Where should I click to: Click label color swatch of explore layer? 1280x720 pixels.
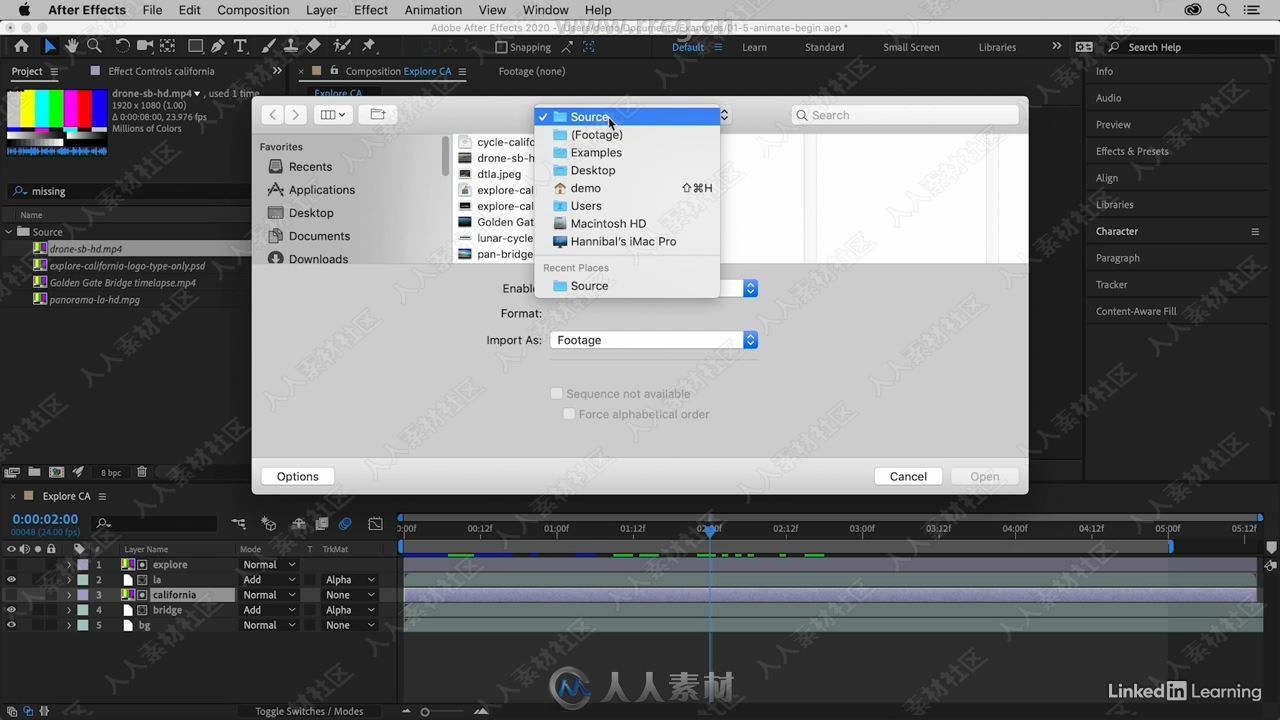[83, 565]
